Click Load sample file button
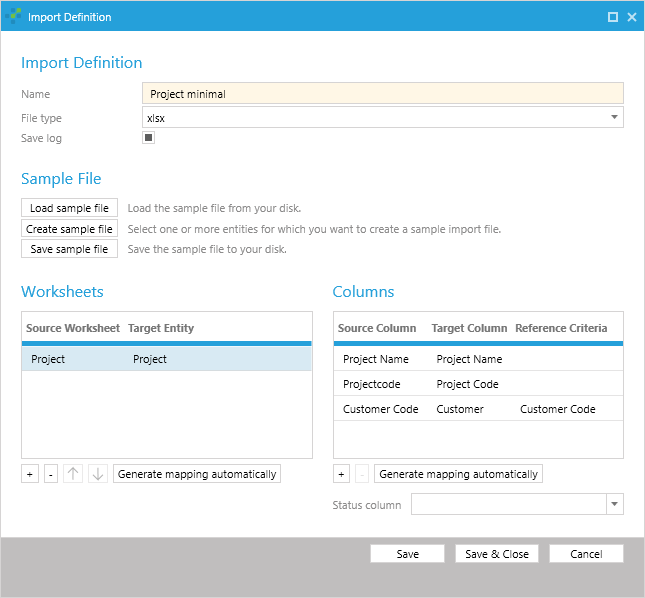The width and height of the screenshot is (645, 598). (x=69, y=208)
